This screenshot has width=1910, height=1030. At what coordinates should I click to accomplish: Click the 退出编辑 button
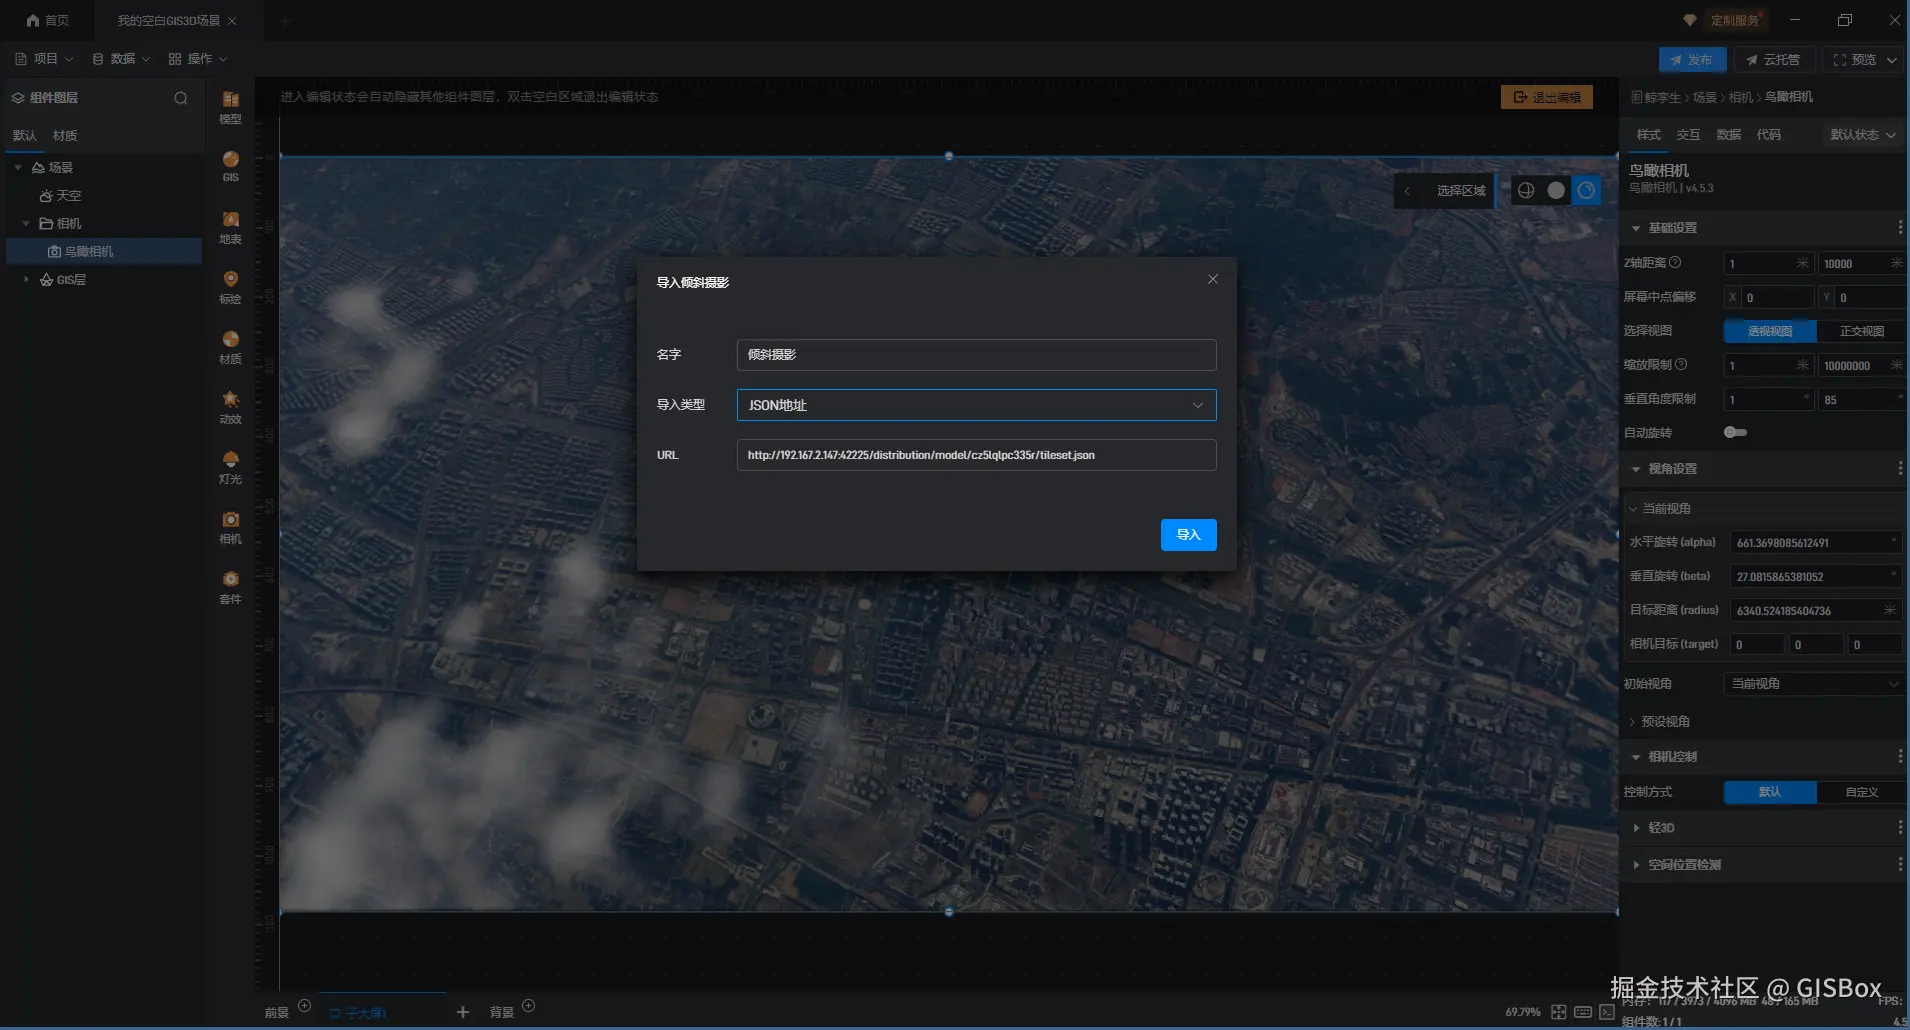coord(1547,97)
